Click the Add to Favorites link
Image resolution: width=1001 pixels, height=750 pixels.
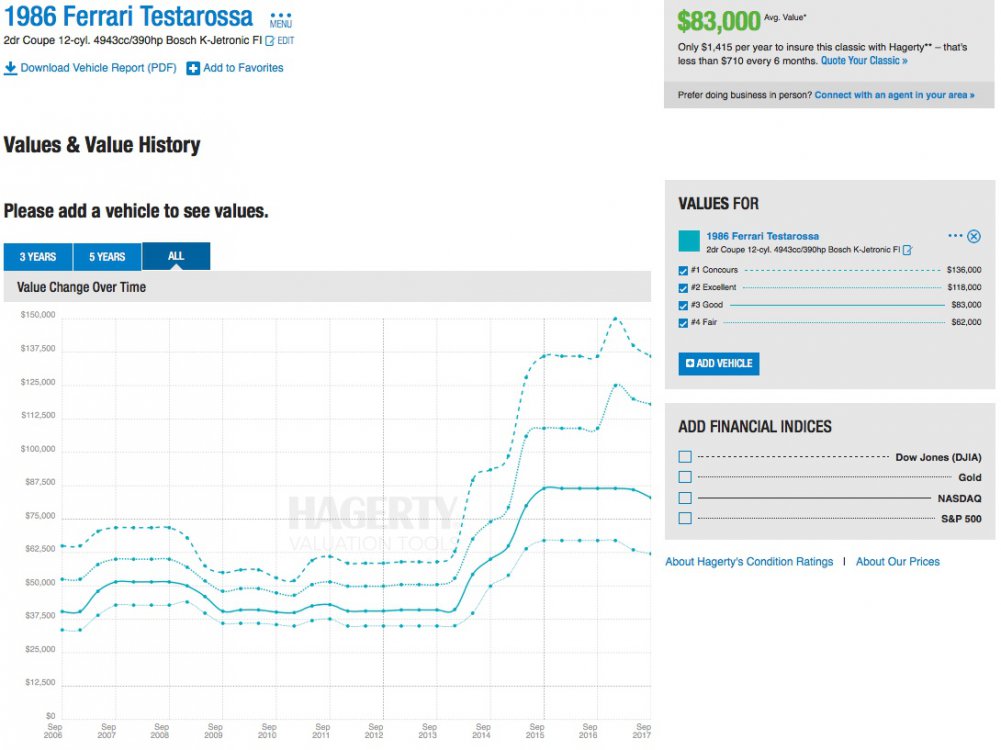243,68
